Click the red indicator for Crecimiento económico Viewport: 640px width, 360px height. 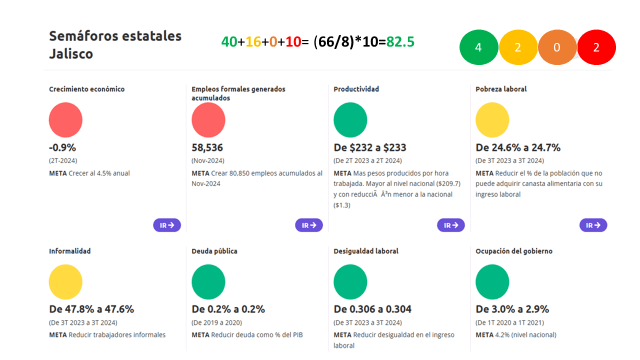pos(66,120)
